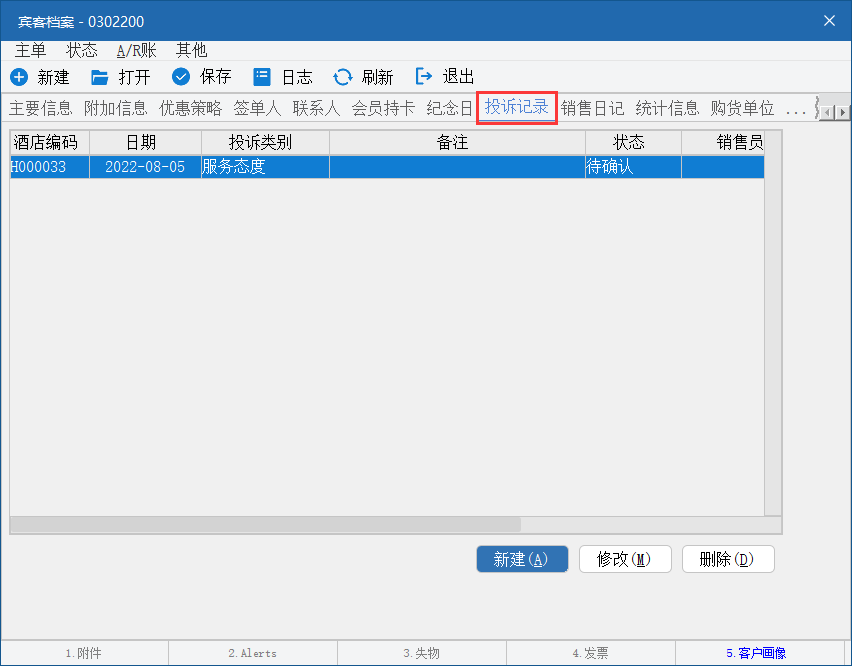852x666 pixels.
Task: Select the date cell 2022-08-05
Action: pyautogui.click(x=146, y=167)
